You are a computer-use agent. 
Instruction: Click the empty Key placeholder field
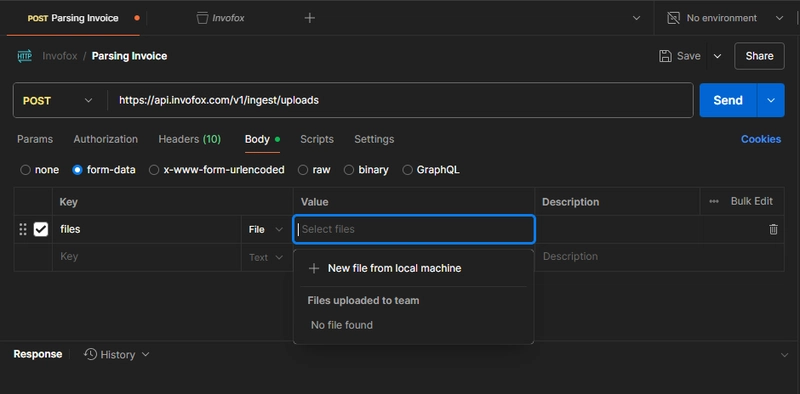[x=147, y=257]
